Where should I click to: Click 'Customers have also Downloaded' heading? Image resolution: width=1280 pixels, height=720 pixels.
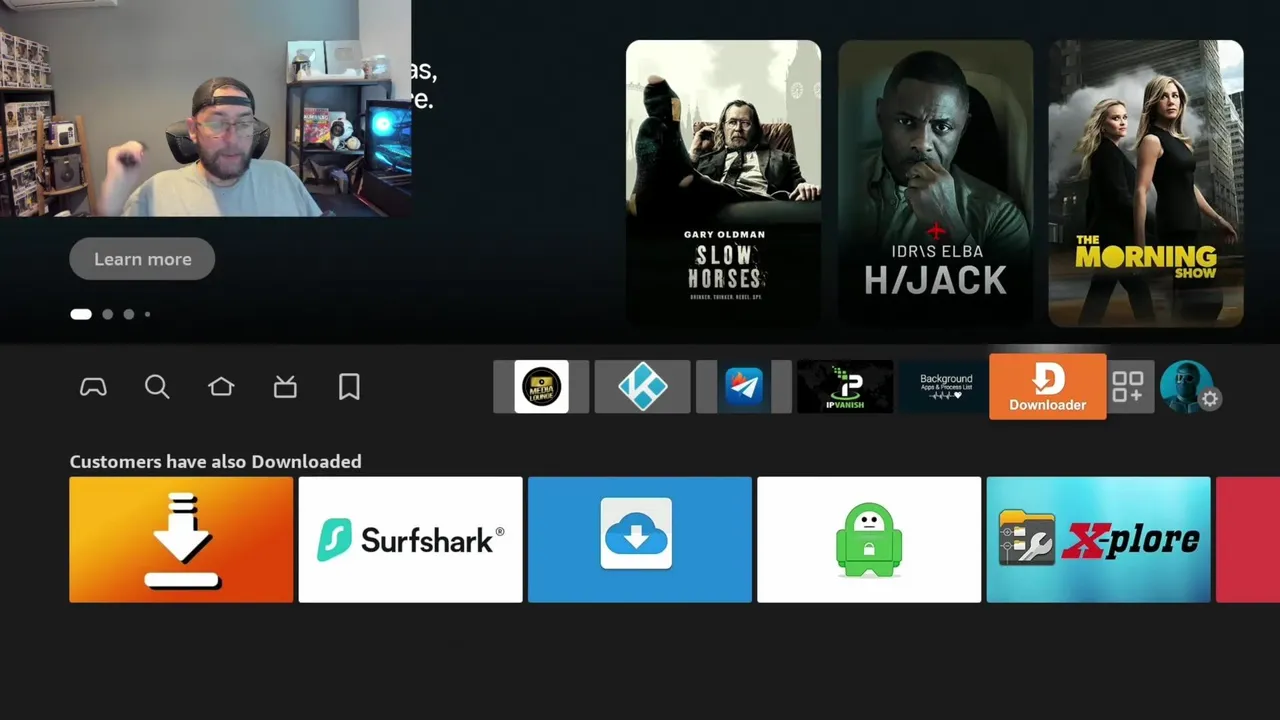click(x=215, y=461)
